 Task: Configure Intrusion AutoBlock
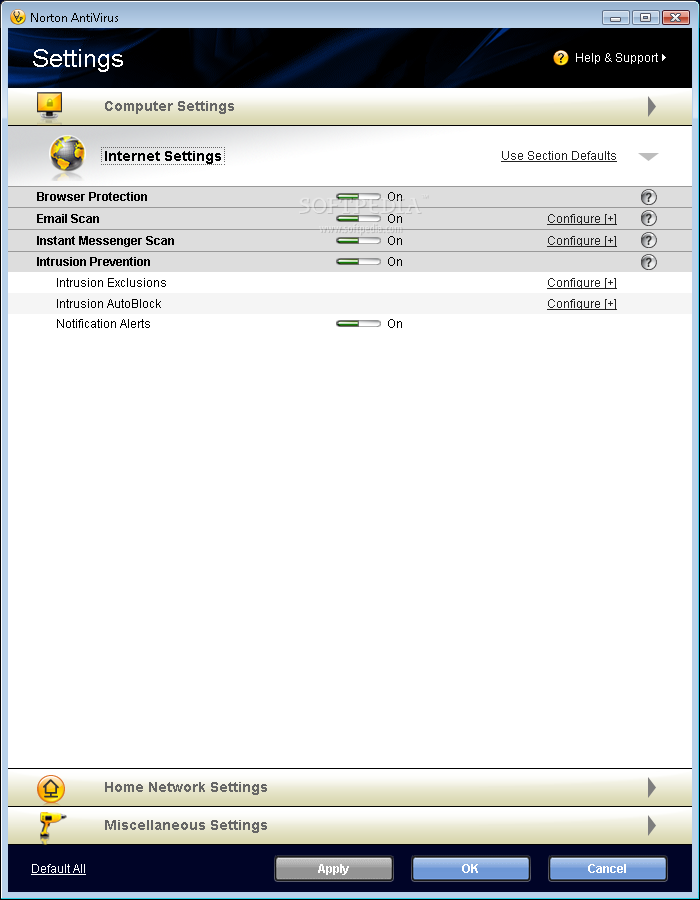pos(582,304)
